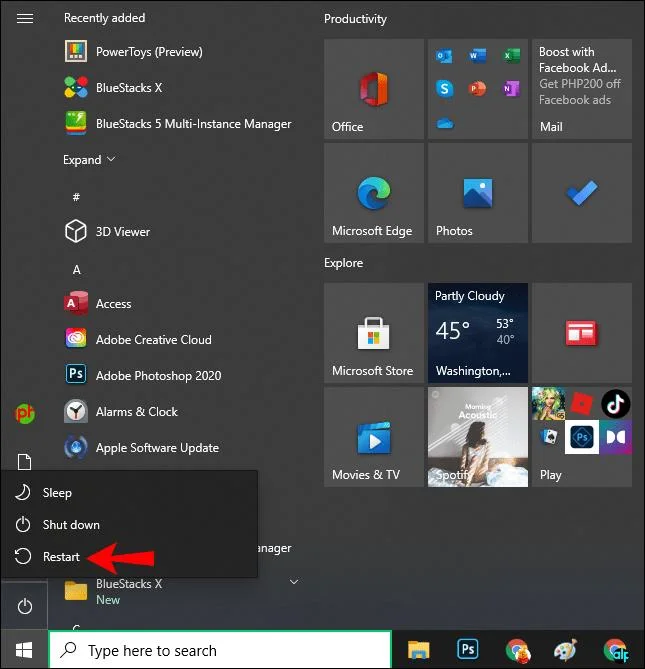Open Dolby icon in the Play tile
645x669 pixels.
[x=616, y=437]
